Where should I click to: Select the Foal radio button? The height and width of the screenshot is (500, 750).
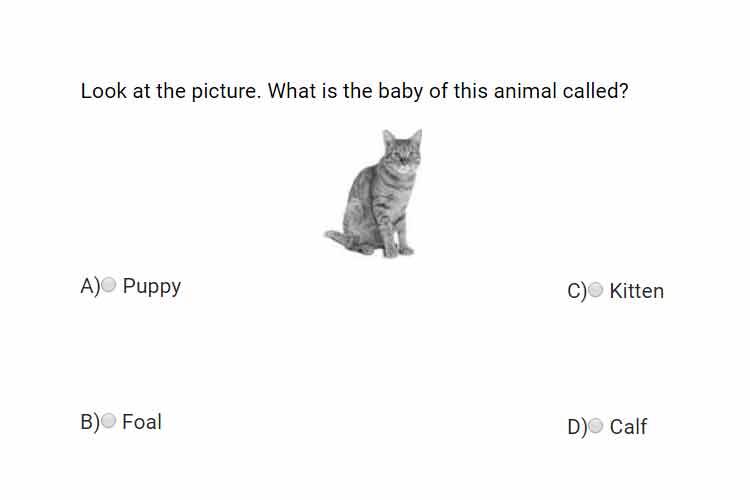pyautogui.click(x=109, y=421)
